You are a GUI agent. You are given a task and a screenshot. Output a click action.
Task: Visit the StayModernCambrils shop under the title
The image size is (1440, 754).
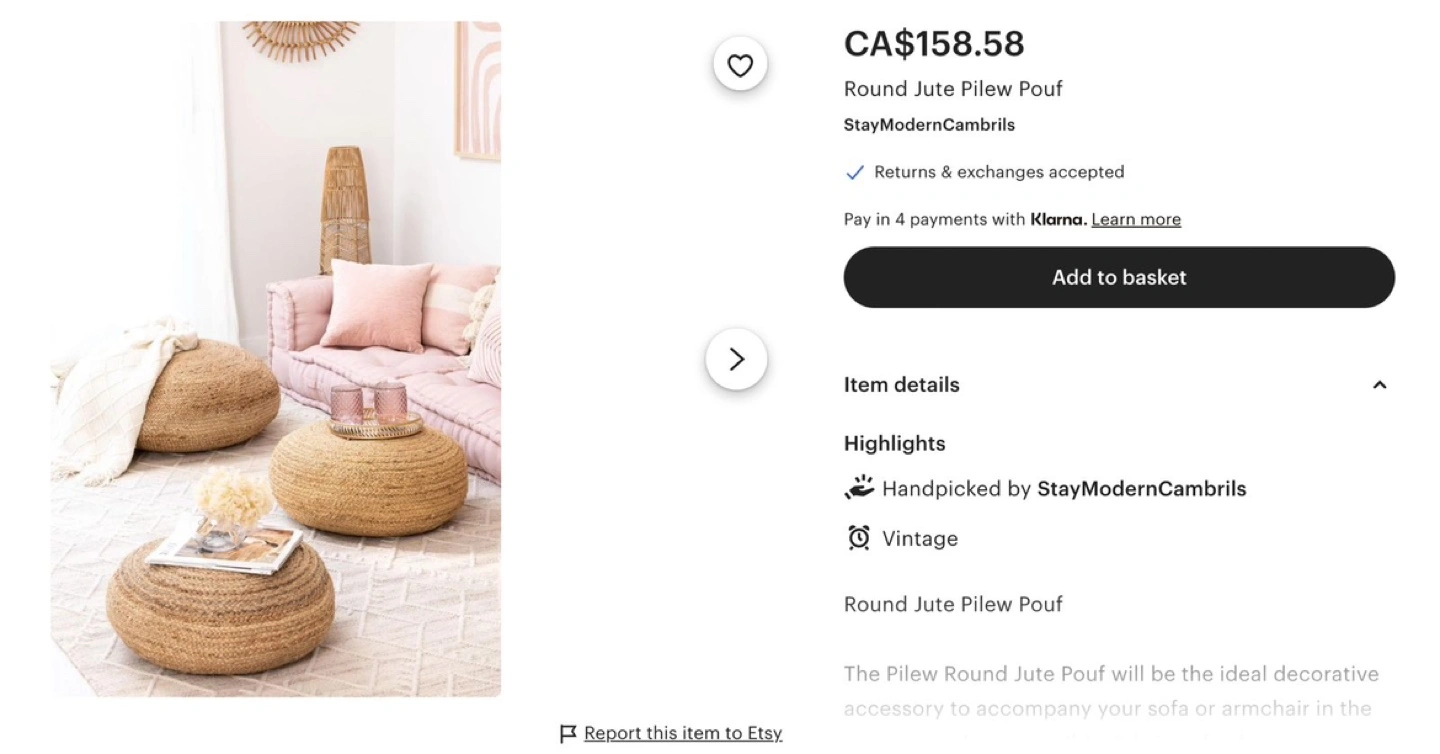click(x=929, y=125)
